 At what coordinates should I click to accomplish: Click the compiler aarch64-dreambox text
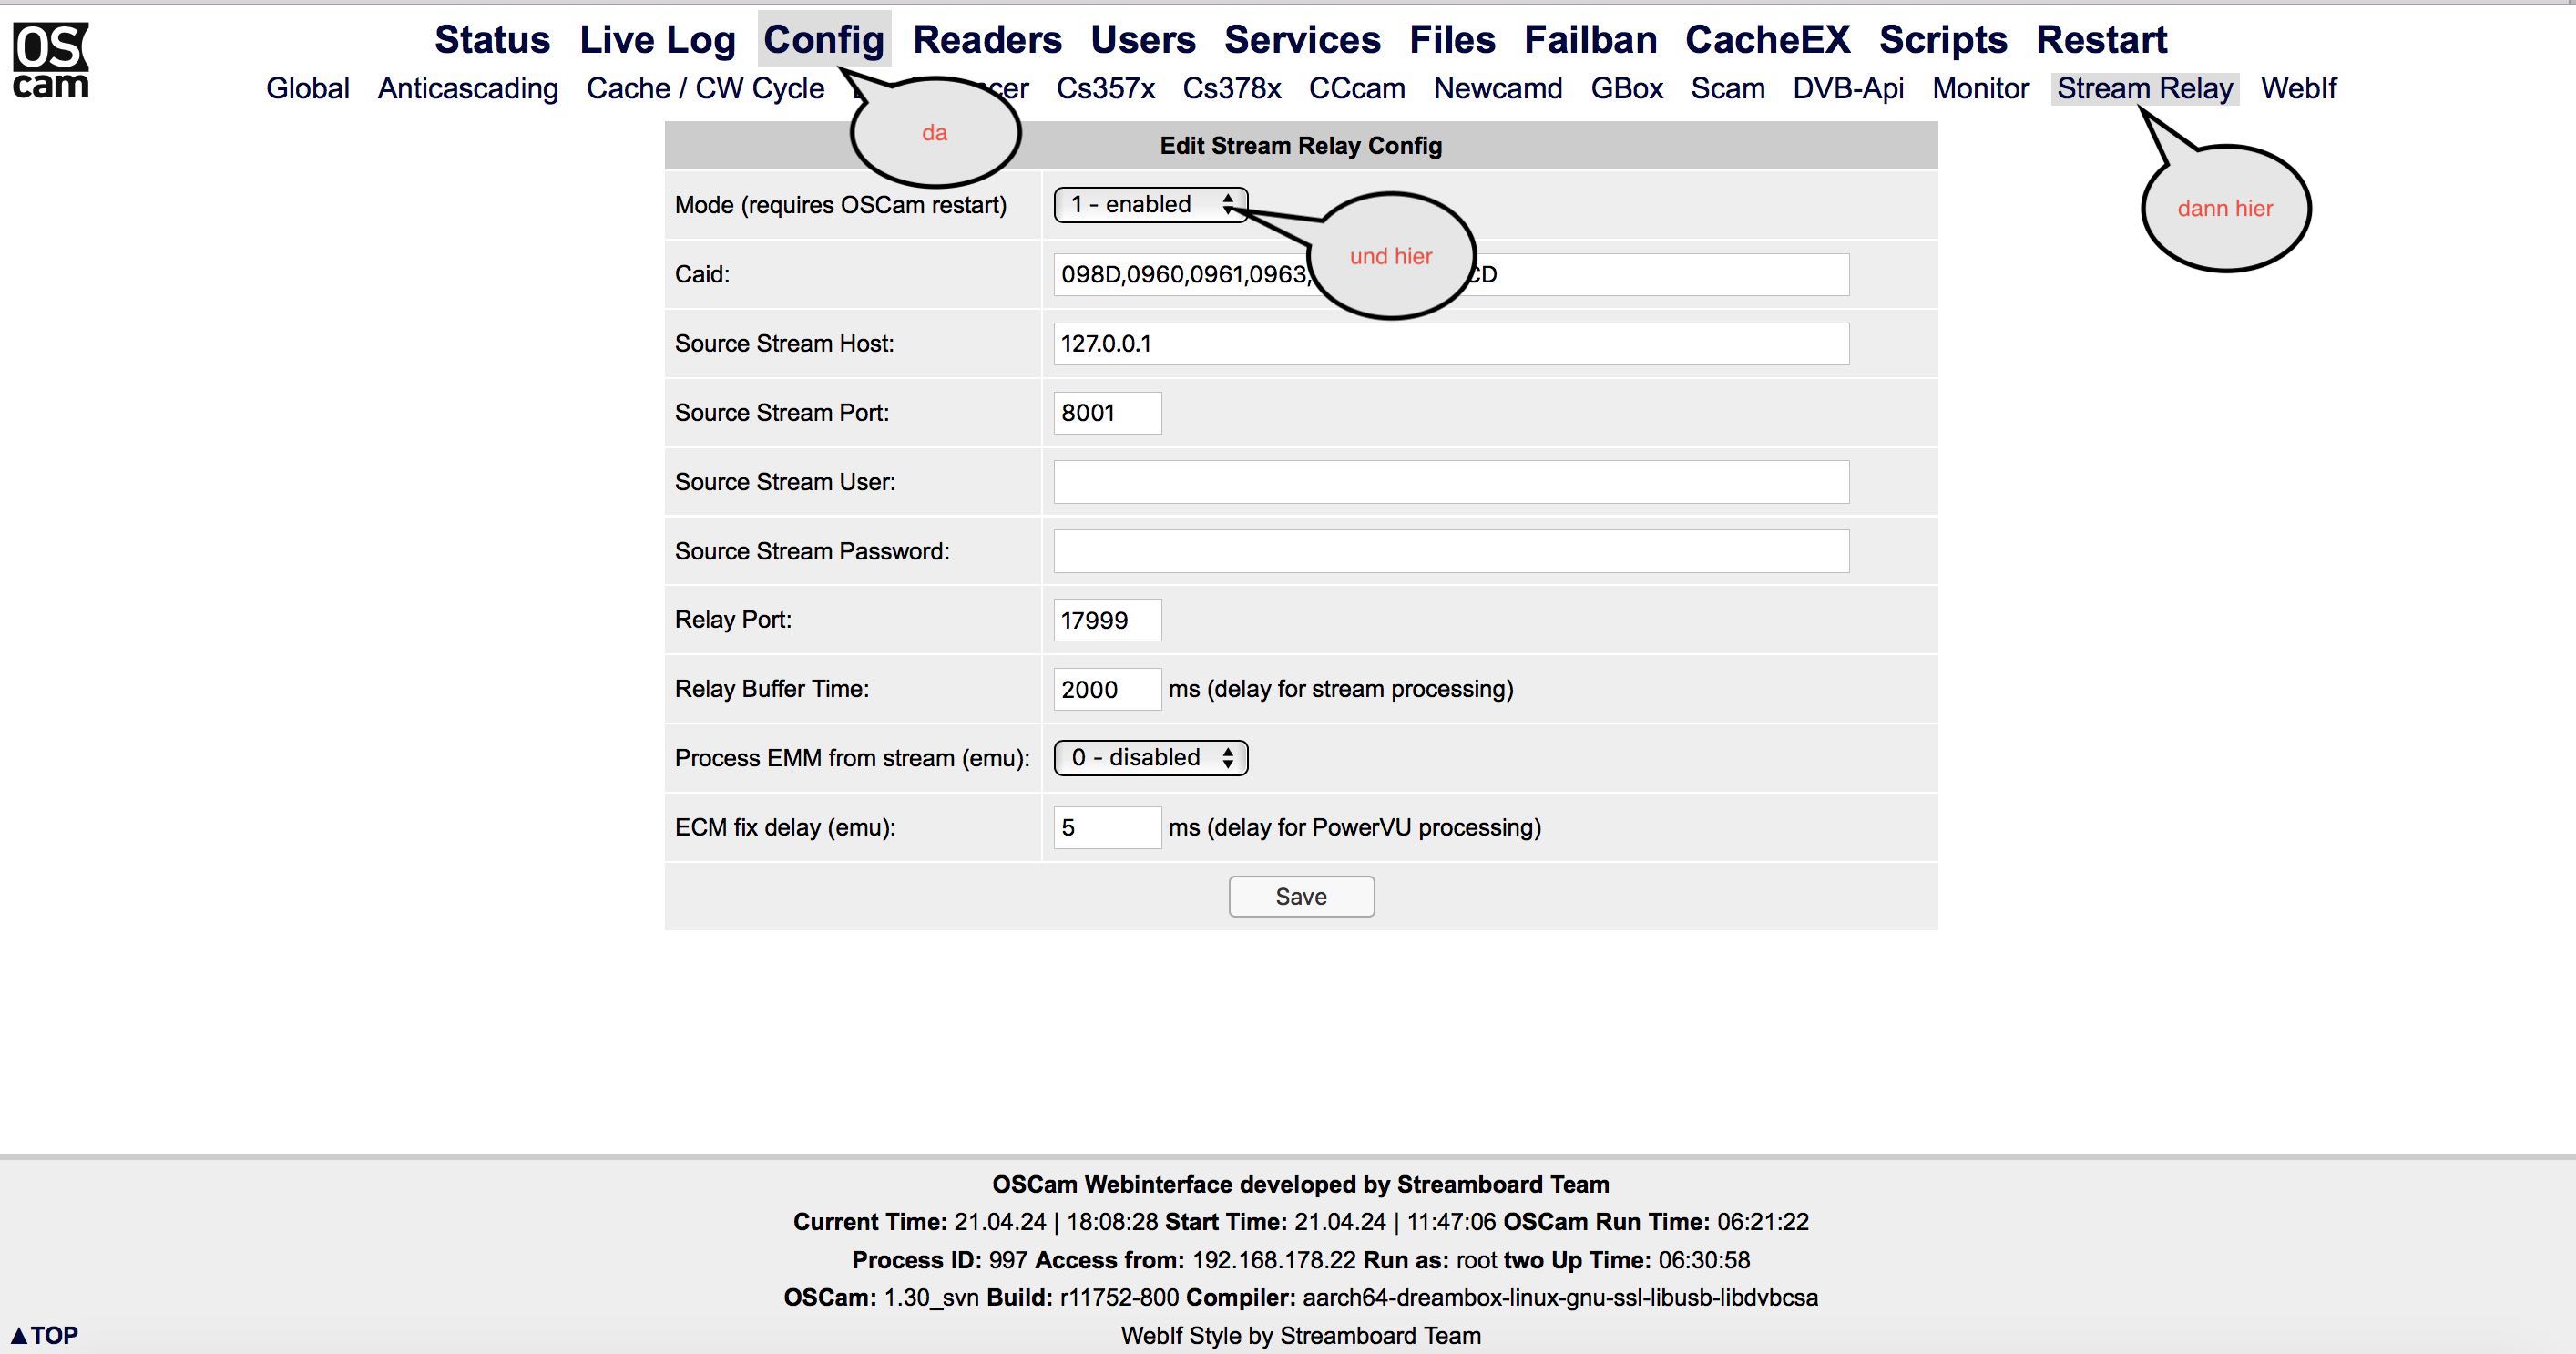point(1502,1298)
